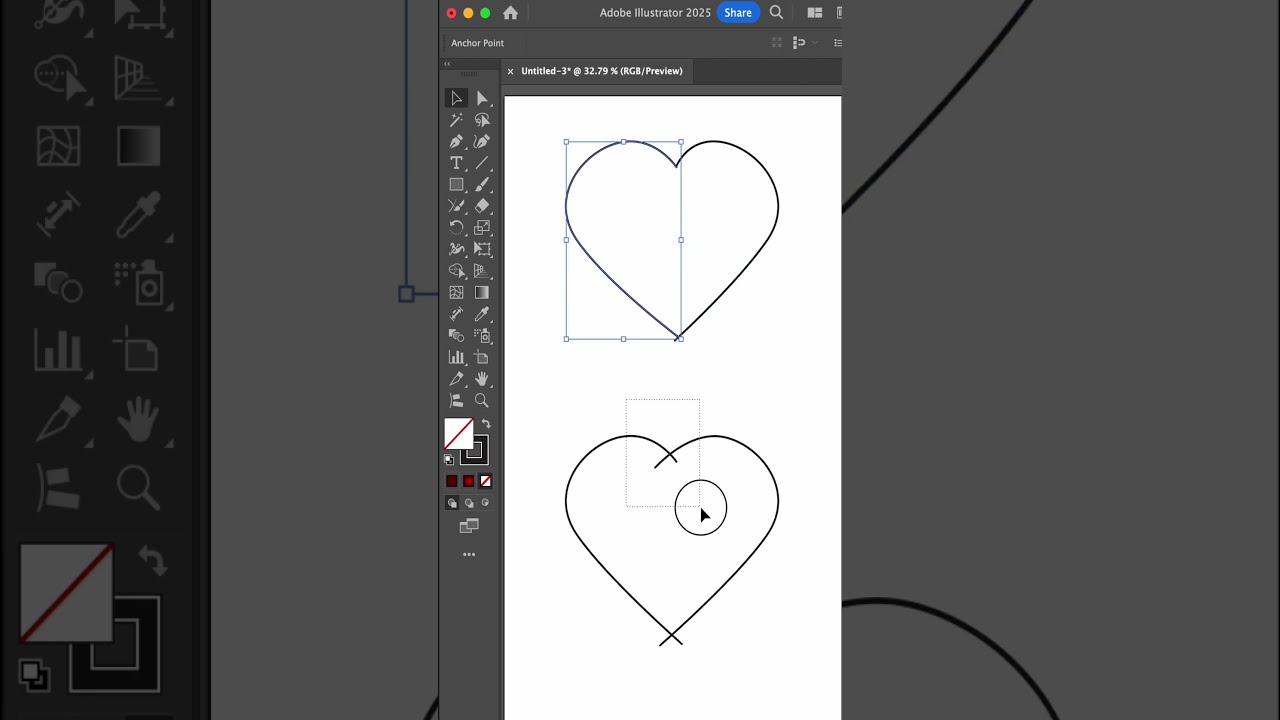Enable Draw Normal mode
Screen dimensions: 1280x720
pyautogui.click(x=452, y=503)
